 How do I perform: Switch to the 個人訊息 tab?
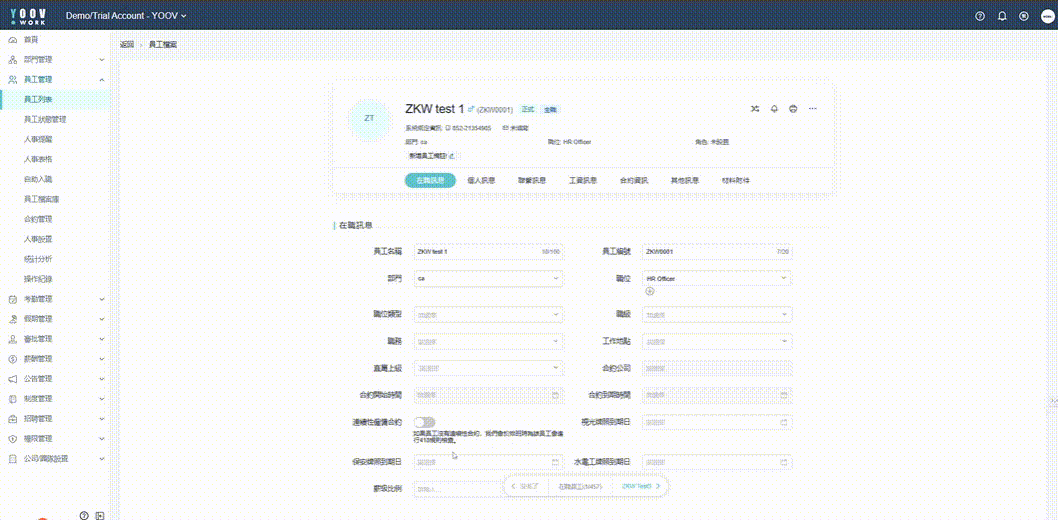point(481,180)
